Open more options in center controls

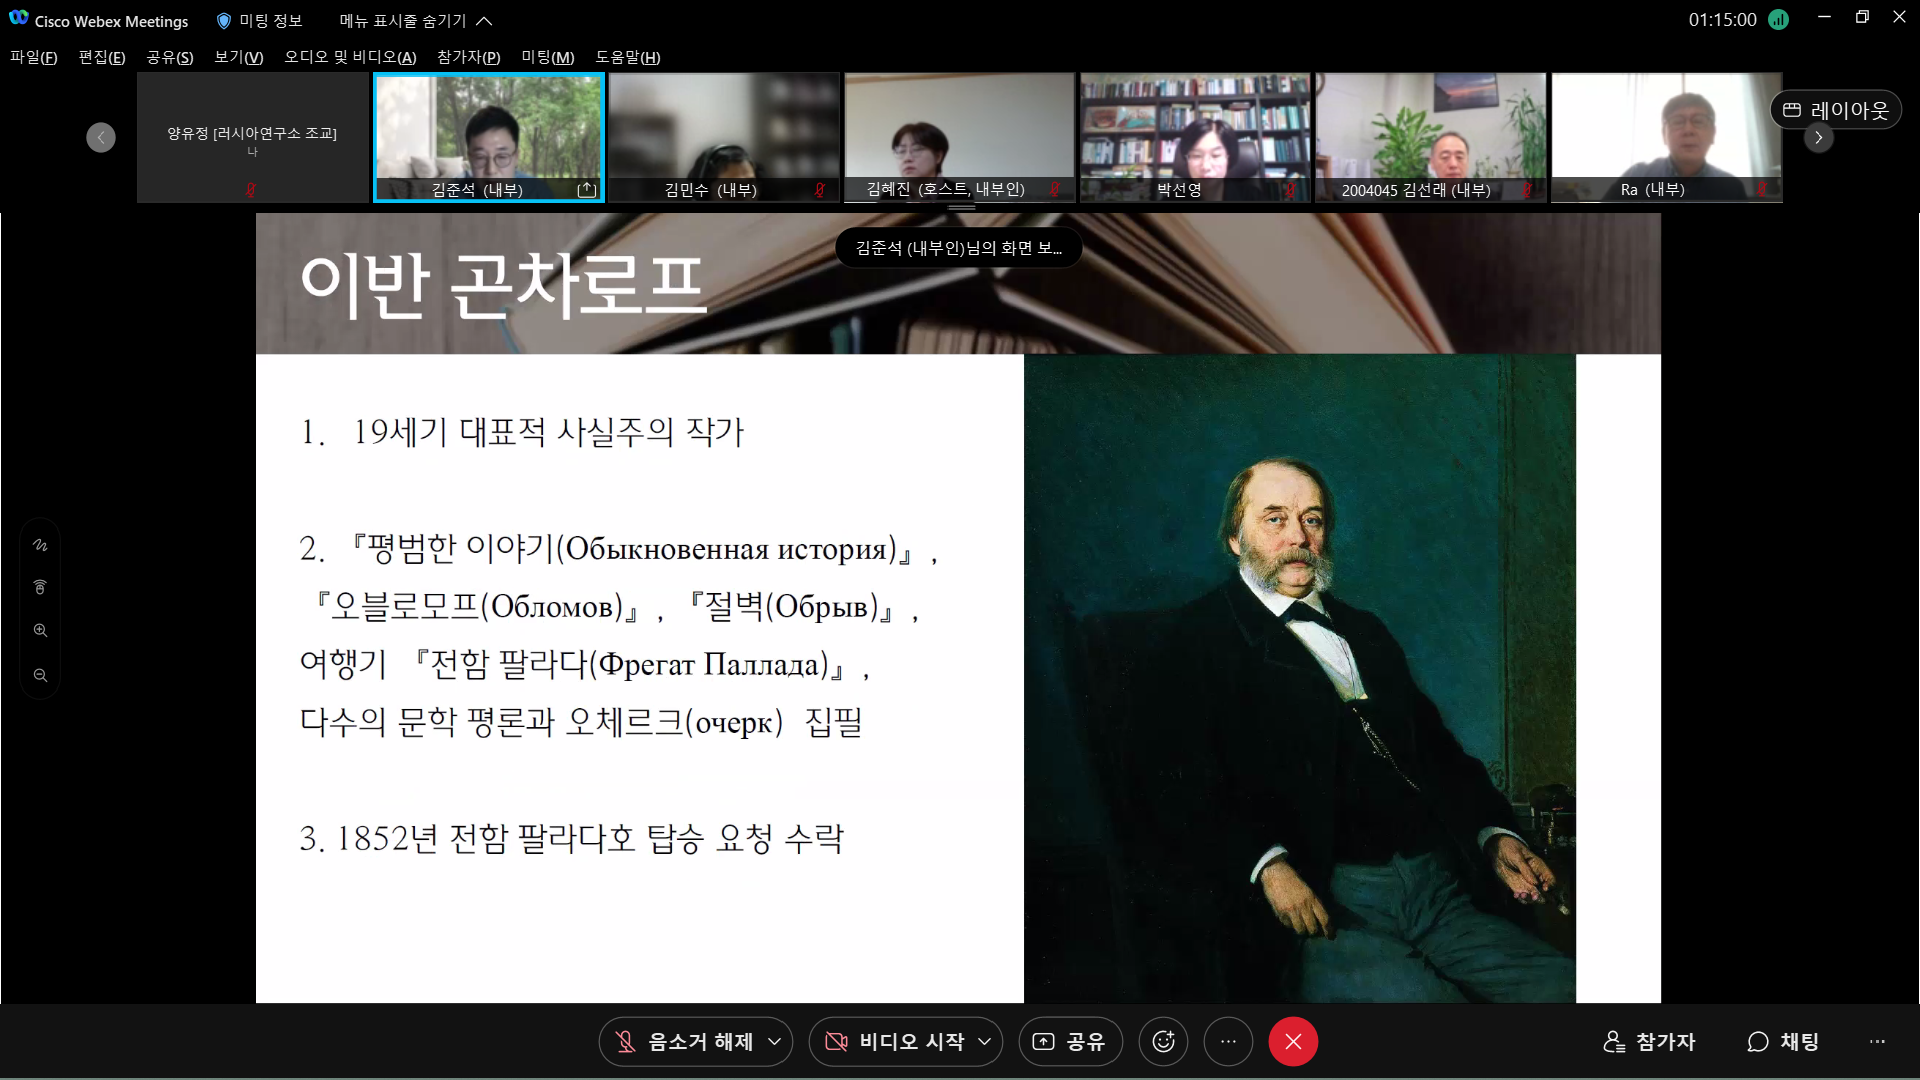point(1229,1042)
